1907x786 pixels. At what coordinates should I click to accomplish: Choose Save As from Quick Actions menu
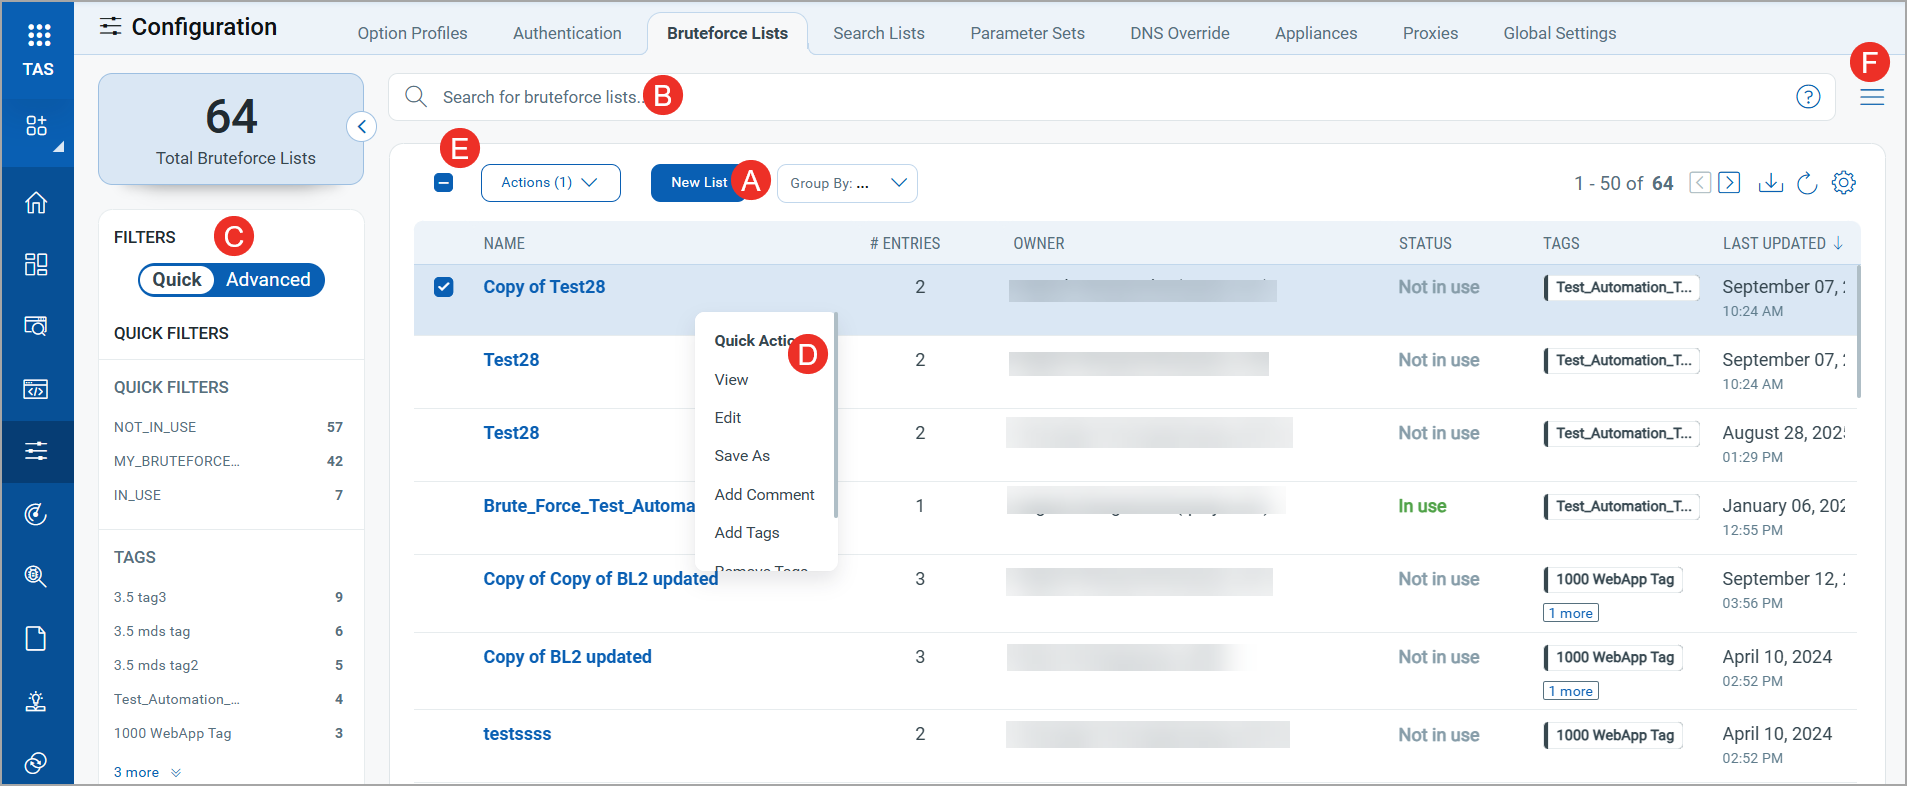coord(742,456)
